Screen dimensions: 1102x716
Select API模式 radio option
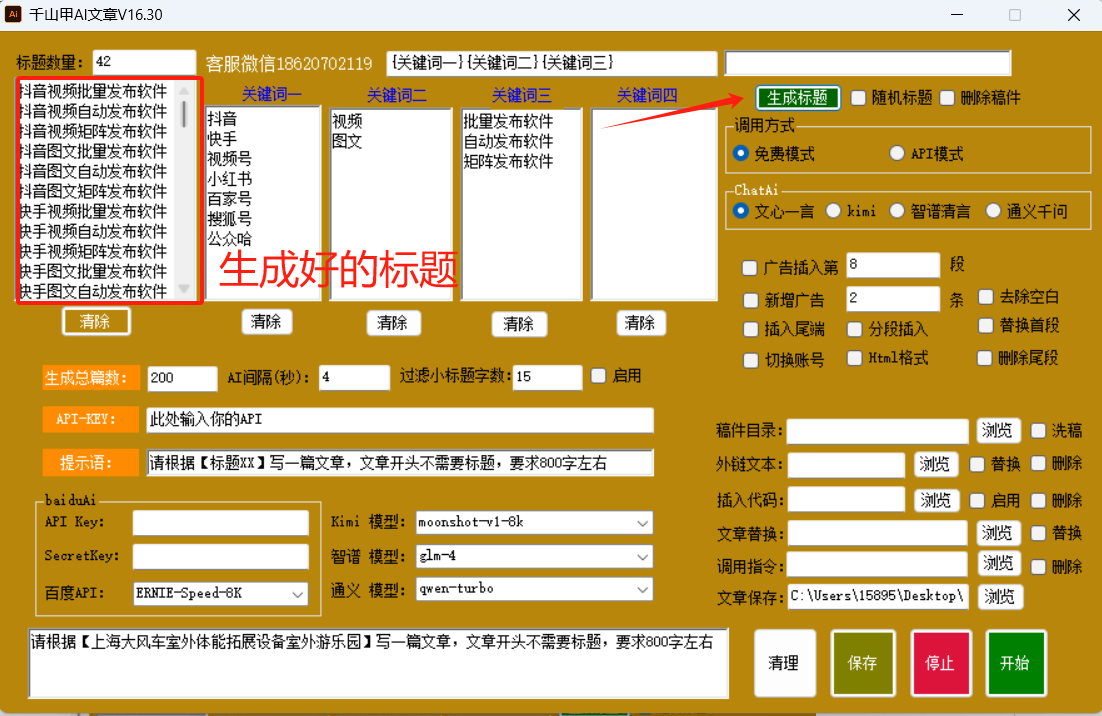897,152
